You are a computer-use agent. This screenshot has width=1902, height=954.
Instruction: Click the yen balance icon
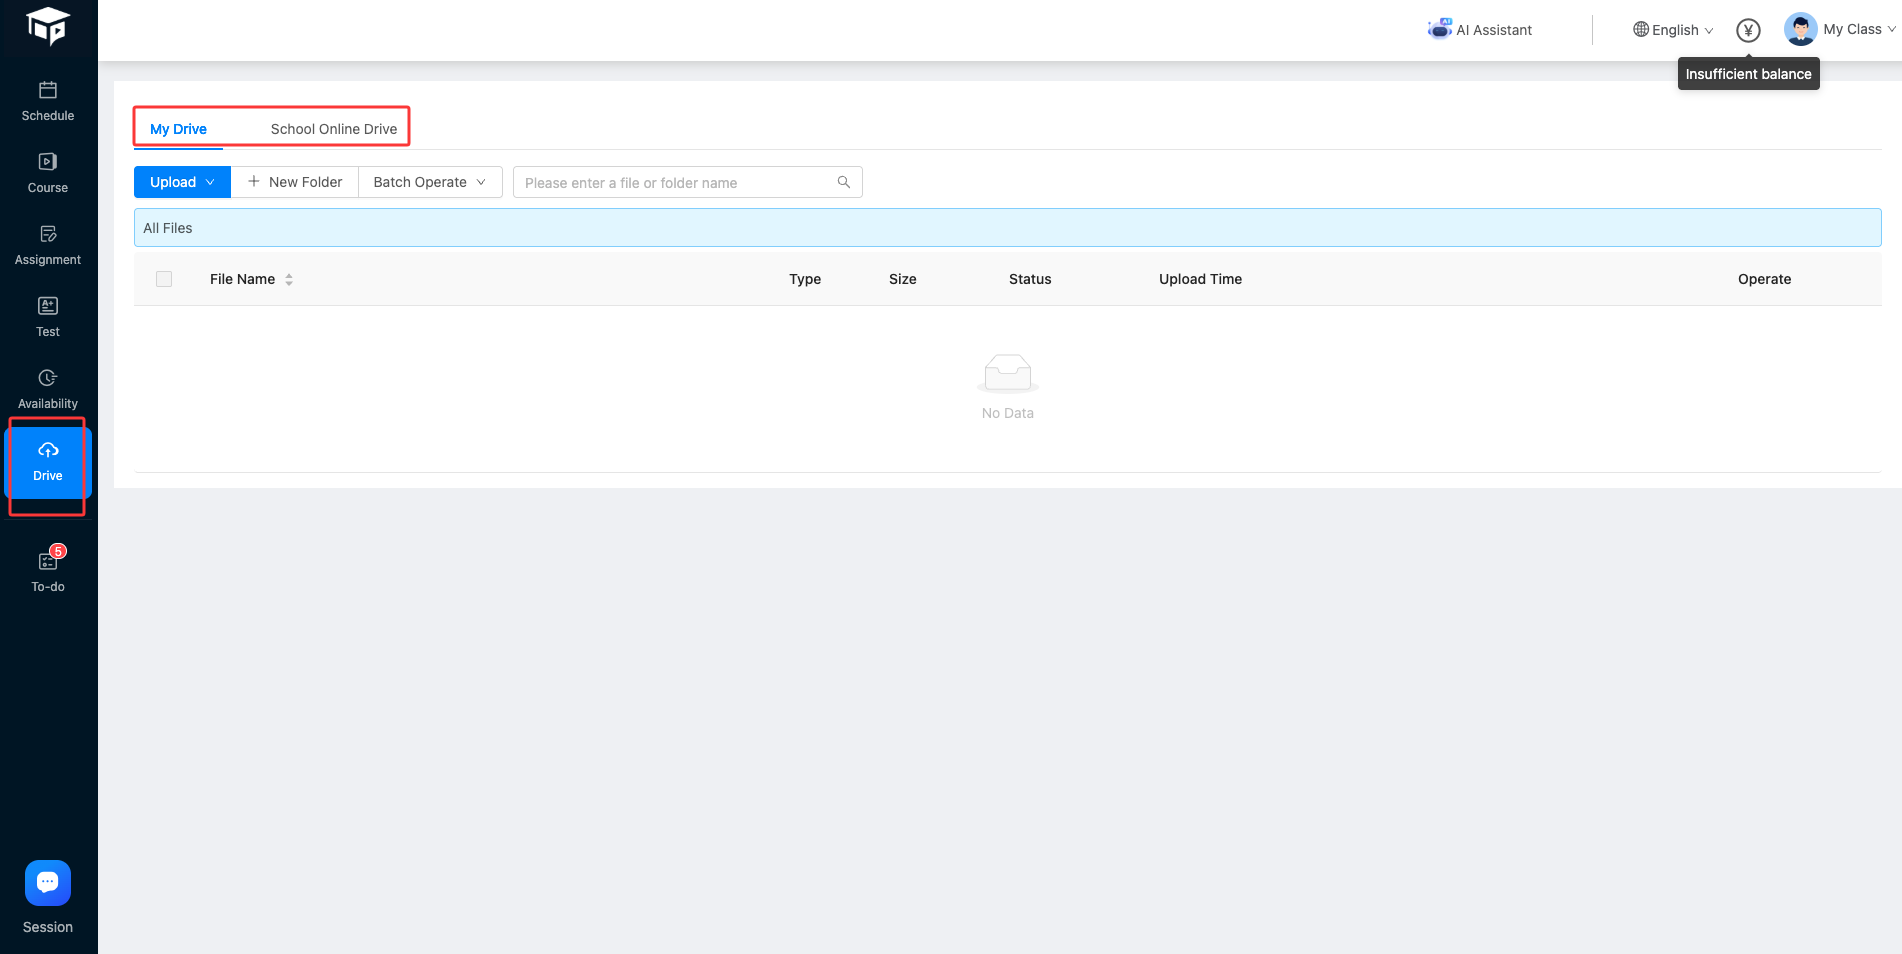pos(1748,30)
